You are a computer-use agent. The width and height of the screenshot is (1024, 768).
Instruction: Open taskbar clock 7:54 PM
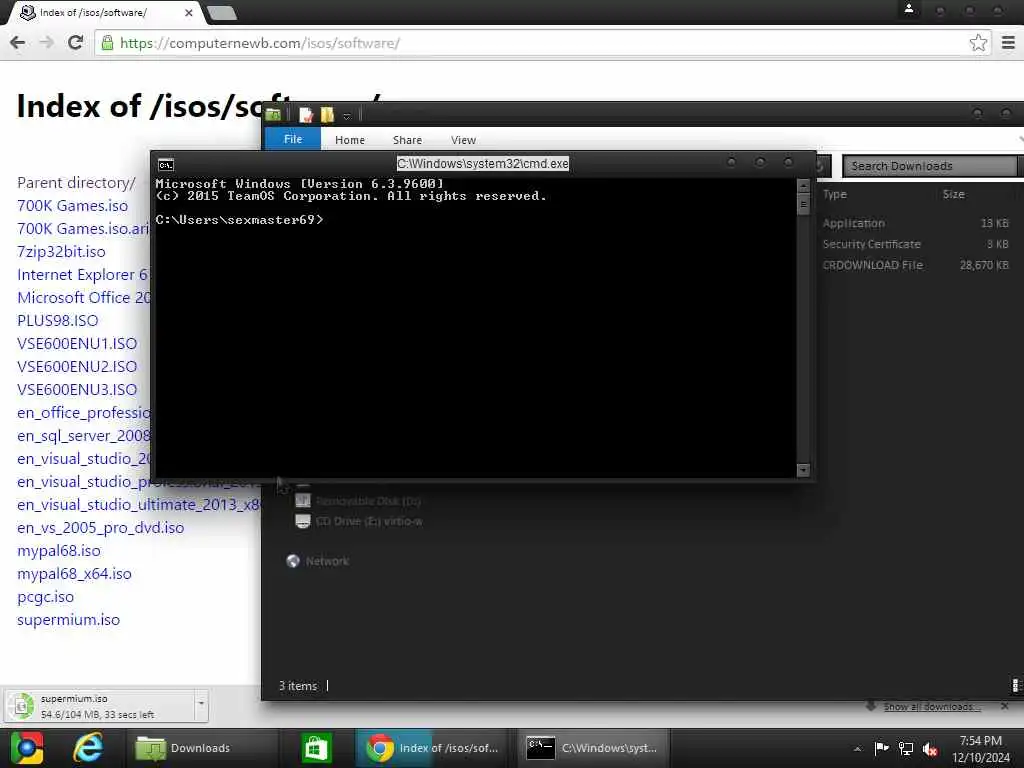click(x=980, y=749)
